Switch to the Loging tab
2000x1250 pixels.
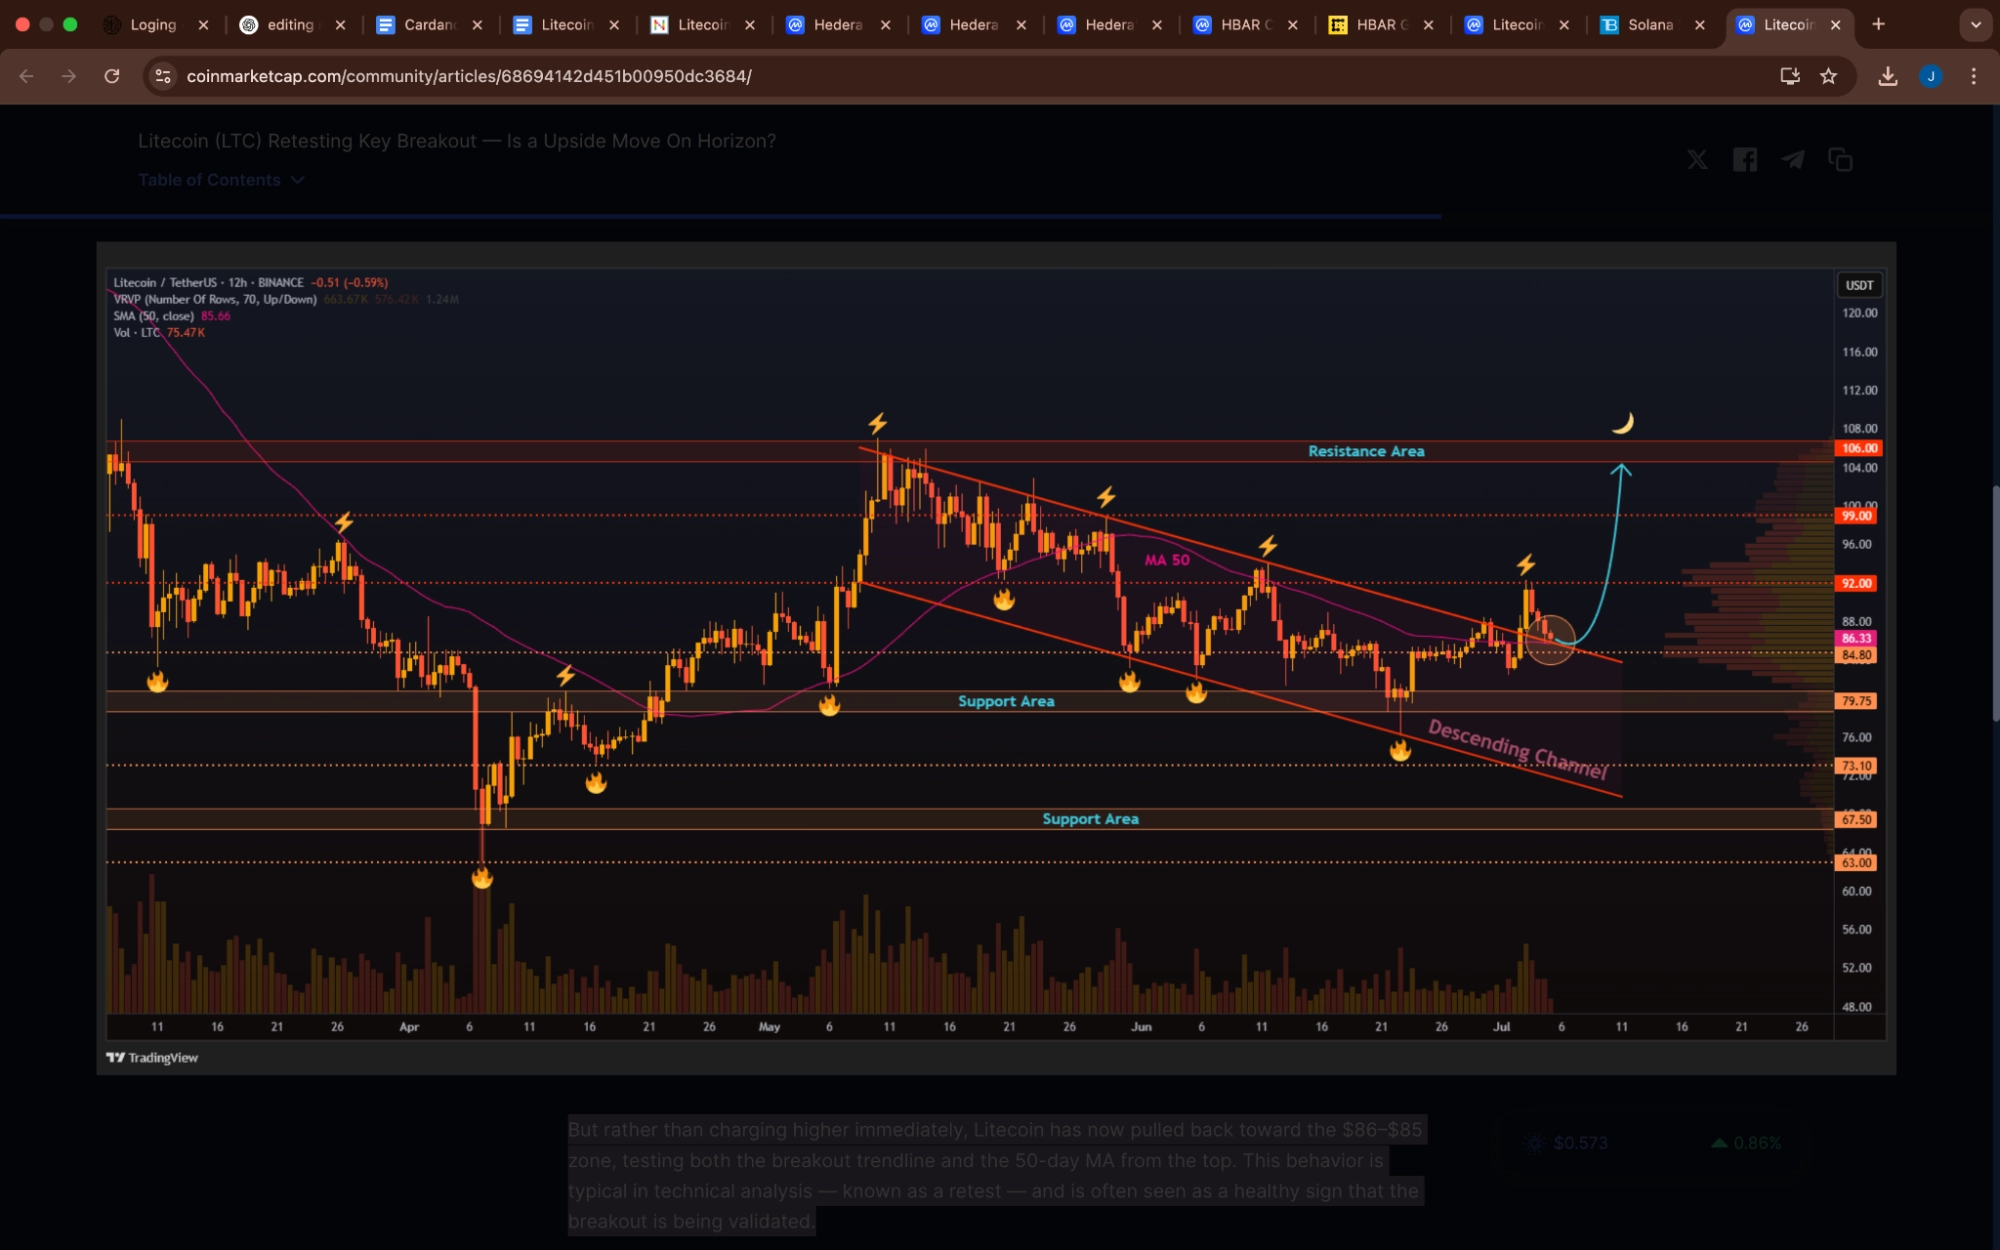tap(152, 24)
